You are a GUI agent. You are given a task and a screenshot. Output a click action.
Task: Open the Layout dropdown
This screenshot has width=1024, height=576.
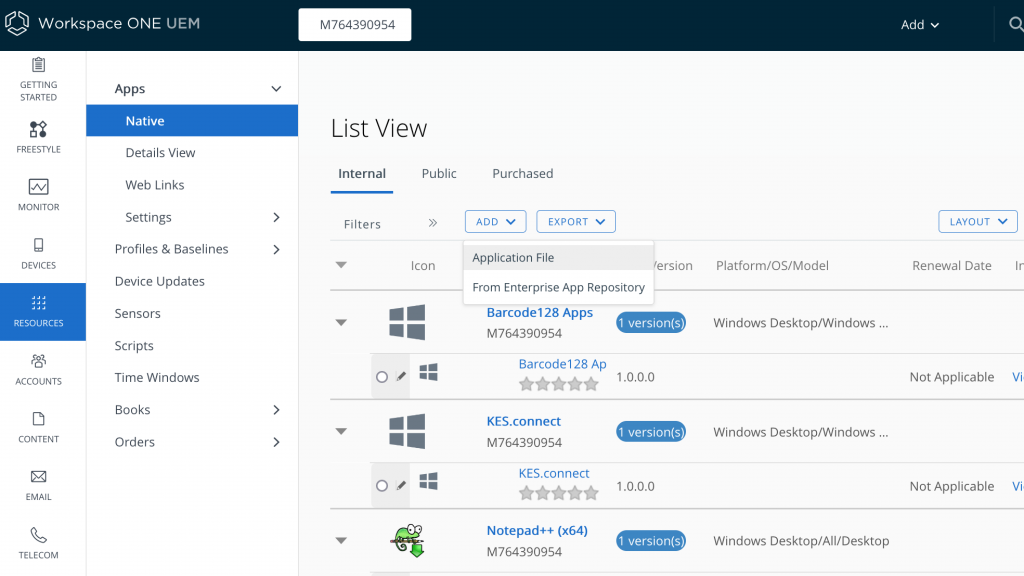click(x=977, y=222)
